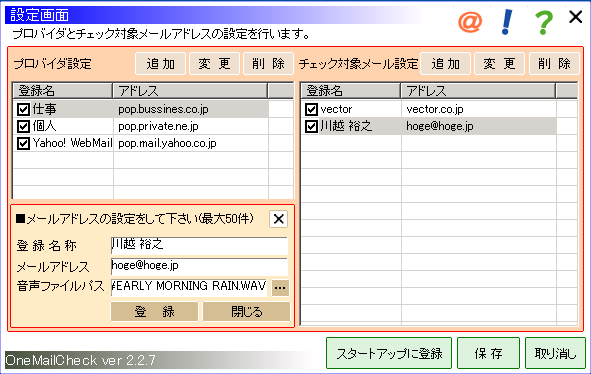Click the 保存 button
The image size is (591, 374).
tap(488, 353)
